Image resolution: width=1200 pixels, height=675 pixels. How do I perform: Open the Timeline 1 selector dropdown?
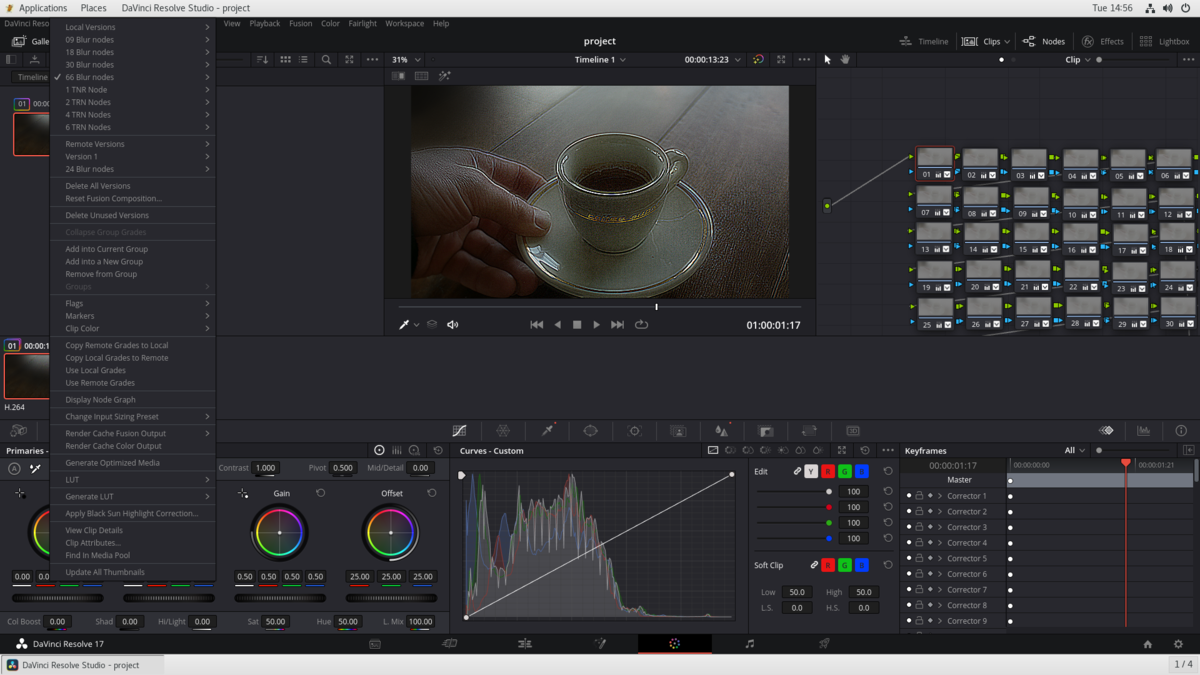click(x=600, y=59)
